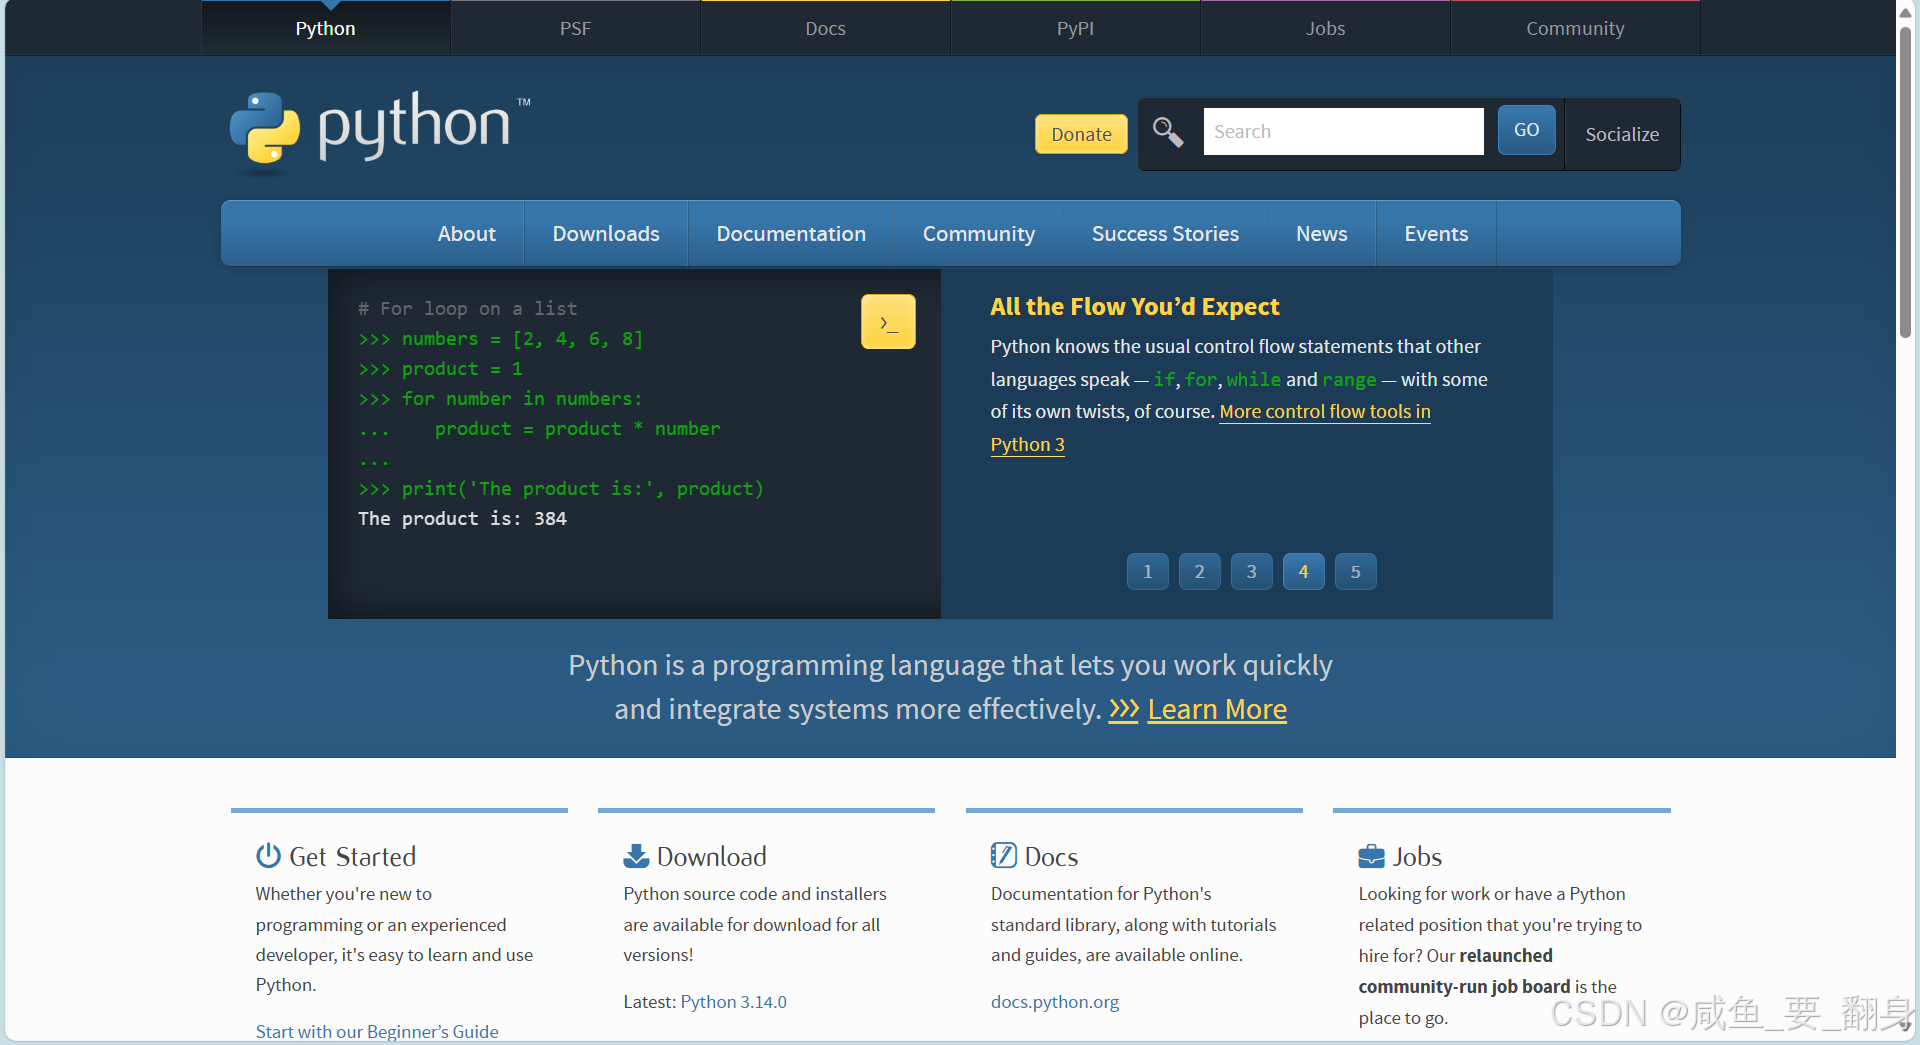
Task: Click the output 'The product is: 384'
Action: (462, 519)
